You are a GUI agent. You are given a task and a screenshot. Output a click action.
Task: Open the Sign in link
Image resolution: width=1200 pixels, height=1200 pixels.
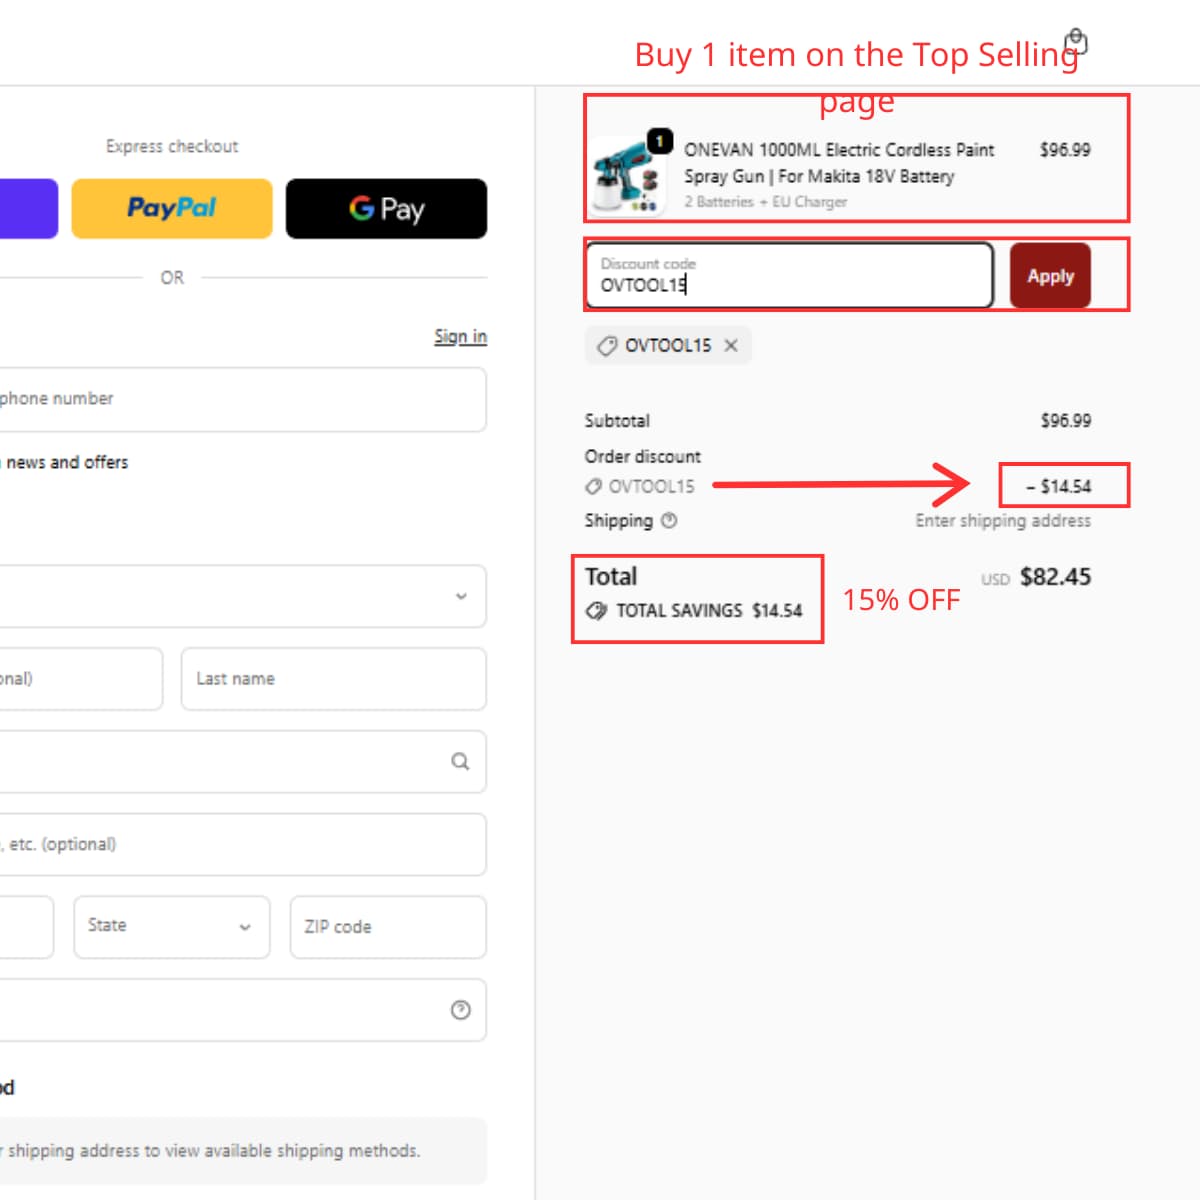460,336
